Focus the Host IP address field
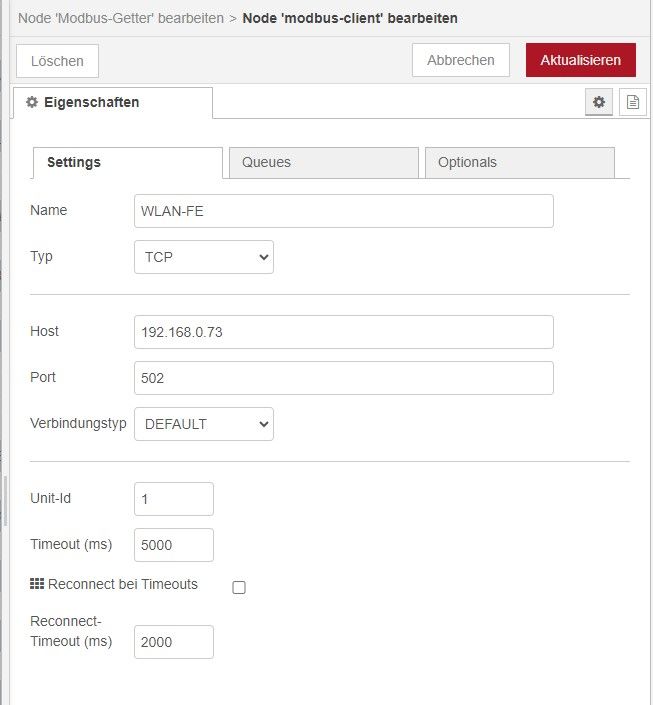Image resolution: width=653 pixels, height=705 pixels. pos(343,332)
